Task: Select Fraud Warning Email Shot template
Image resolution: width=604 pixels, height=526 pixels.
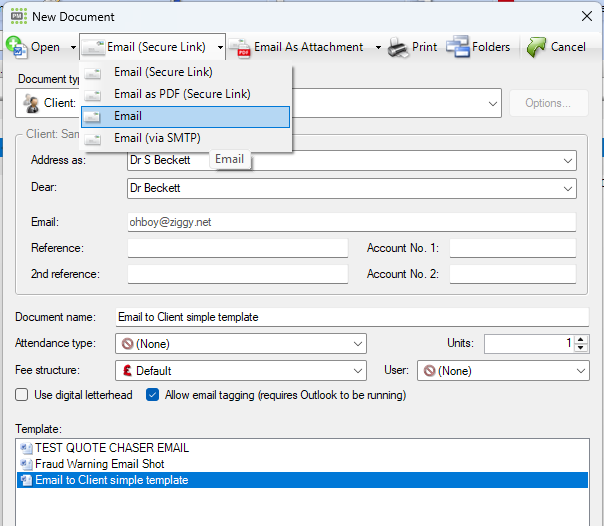Action: click(x=99, y=464)
